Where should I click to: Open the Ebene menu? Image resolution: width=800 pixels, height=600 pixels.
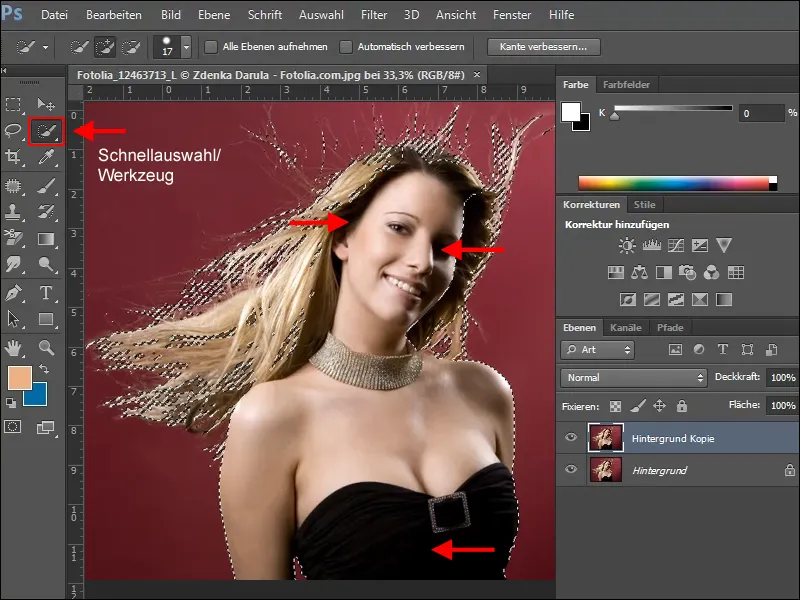click(x=214, y=15)
